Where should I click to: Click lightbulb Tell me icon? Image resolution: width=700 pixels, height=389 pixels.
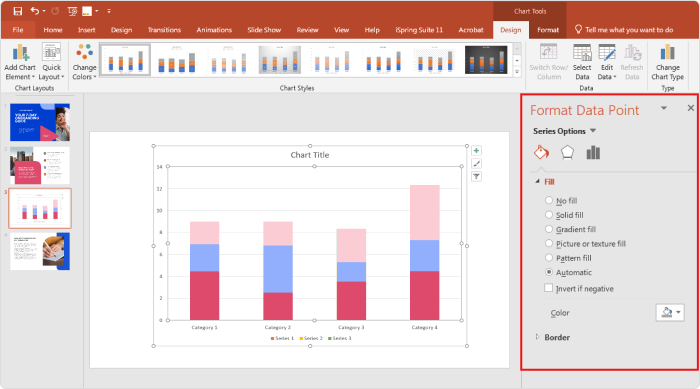click(x=578, y=29)
